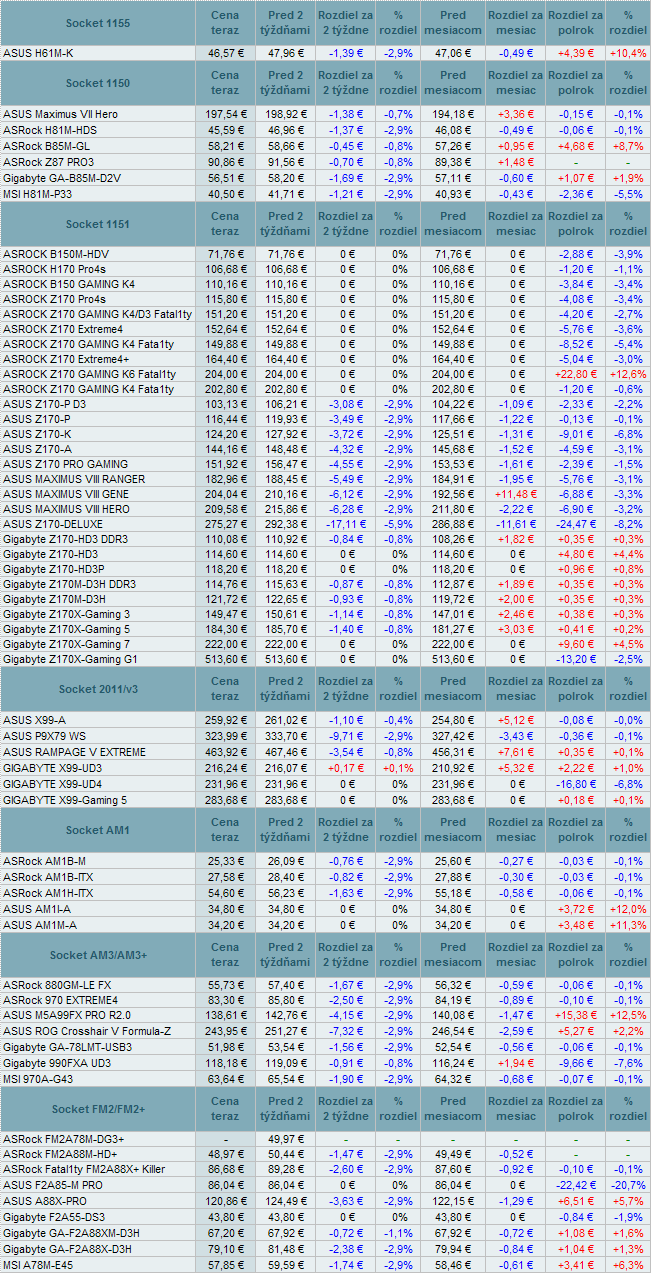Click the ASUS A88X-PRO product name
This screenshot has height=1273, width=651.
point(44,1200)
